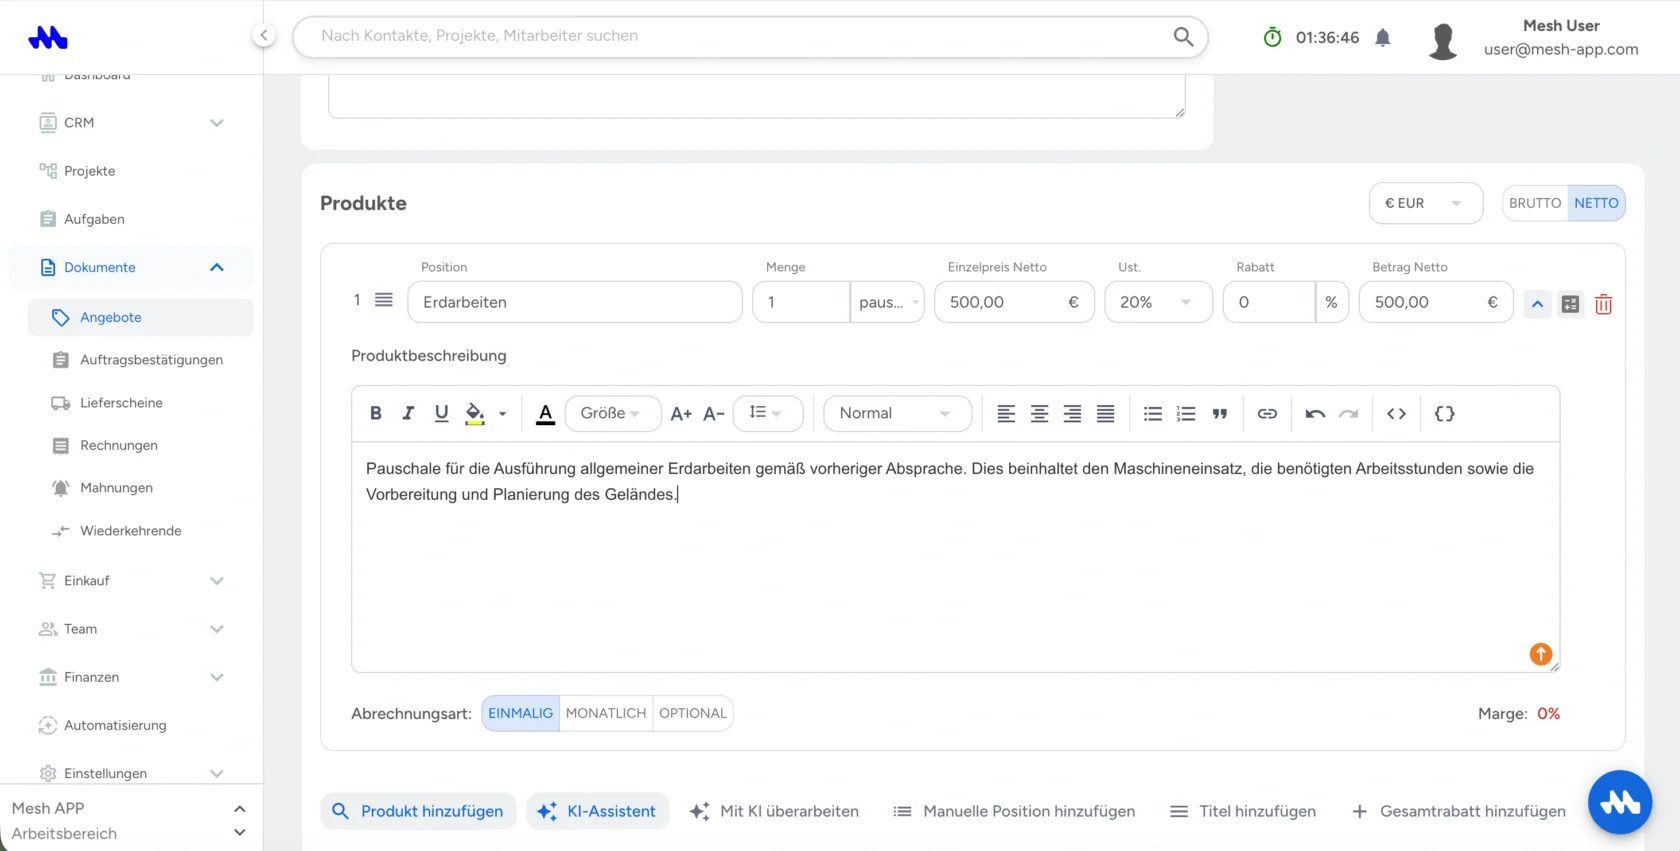Open Rechnungen in the sidebar

pyautogui.click(x=119, y=445)
